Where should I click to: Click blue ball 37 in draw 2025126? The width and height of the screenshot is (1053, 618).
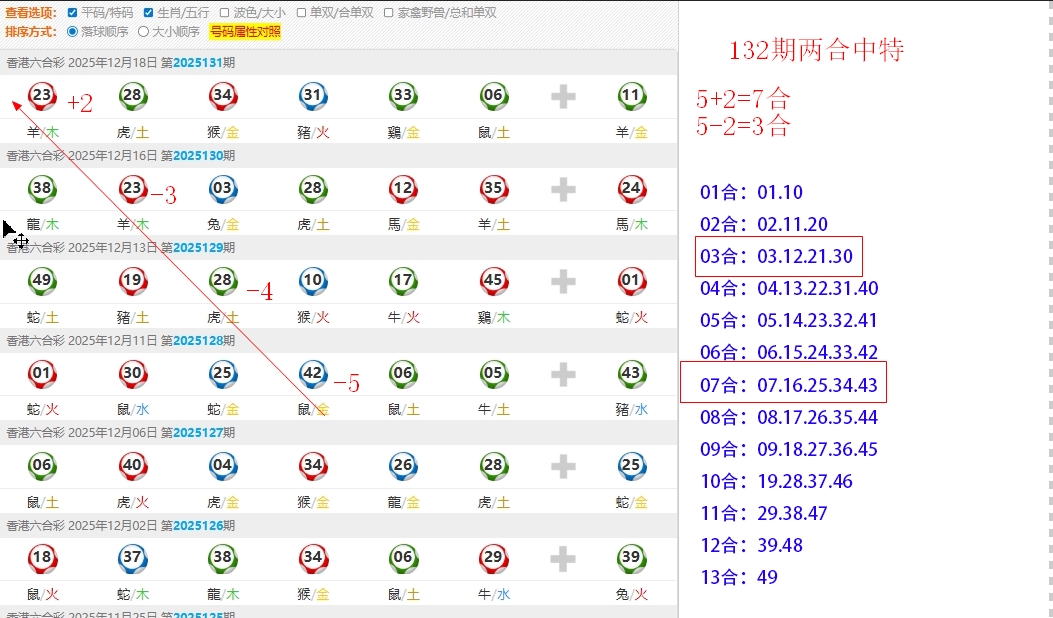132,559
